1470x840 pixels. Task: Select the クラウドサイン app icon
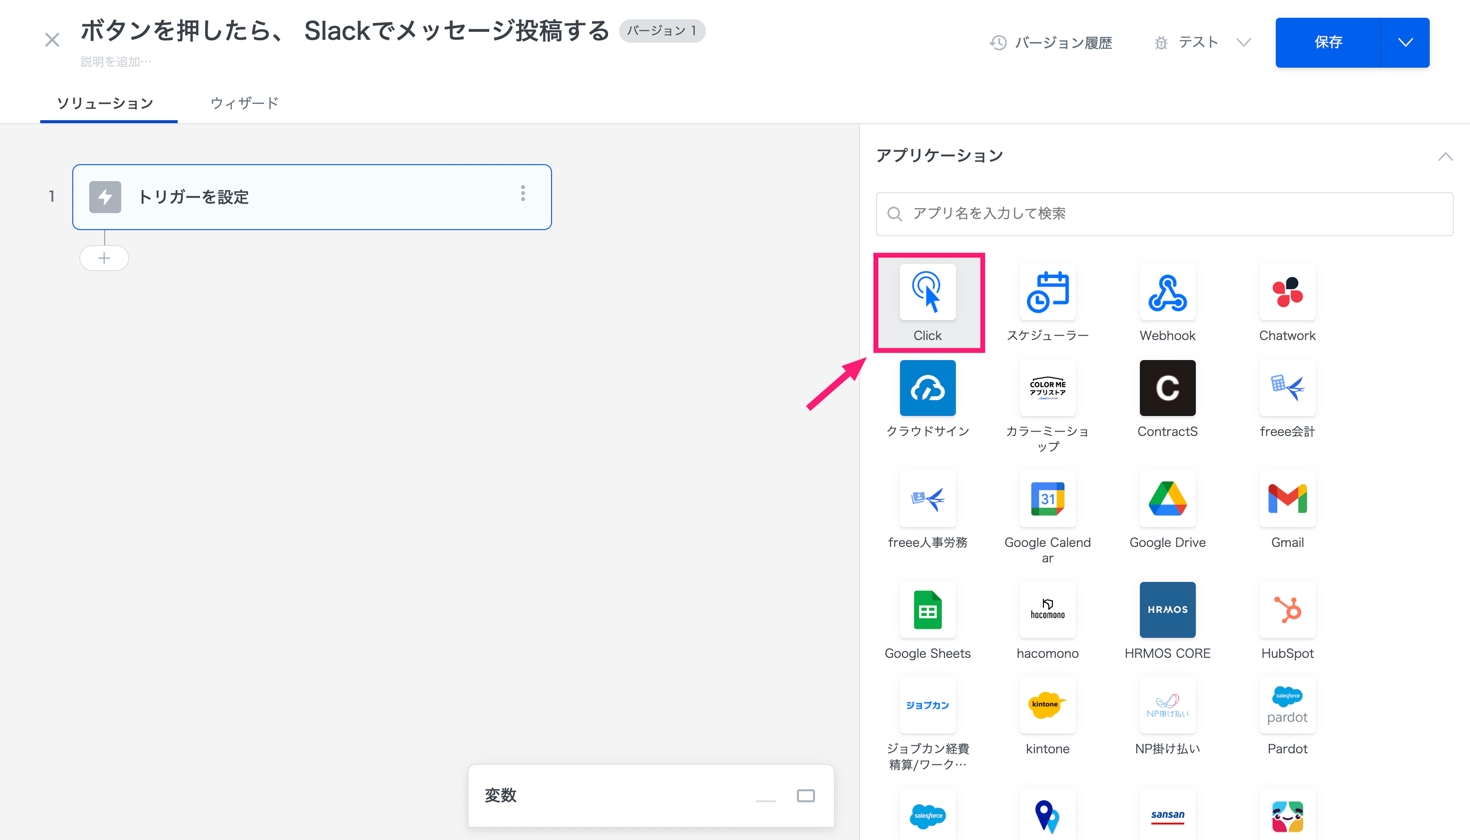927,389
